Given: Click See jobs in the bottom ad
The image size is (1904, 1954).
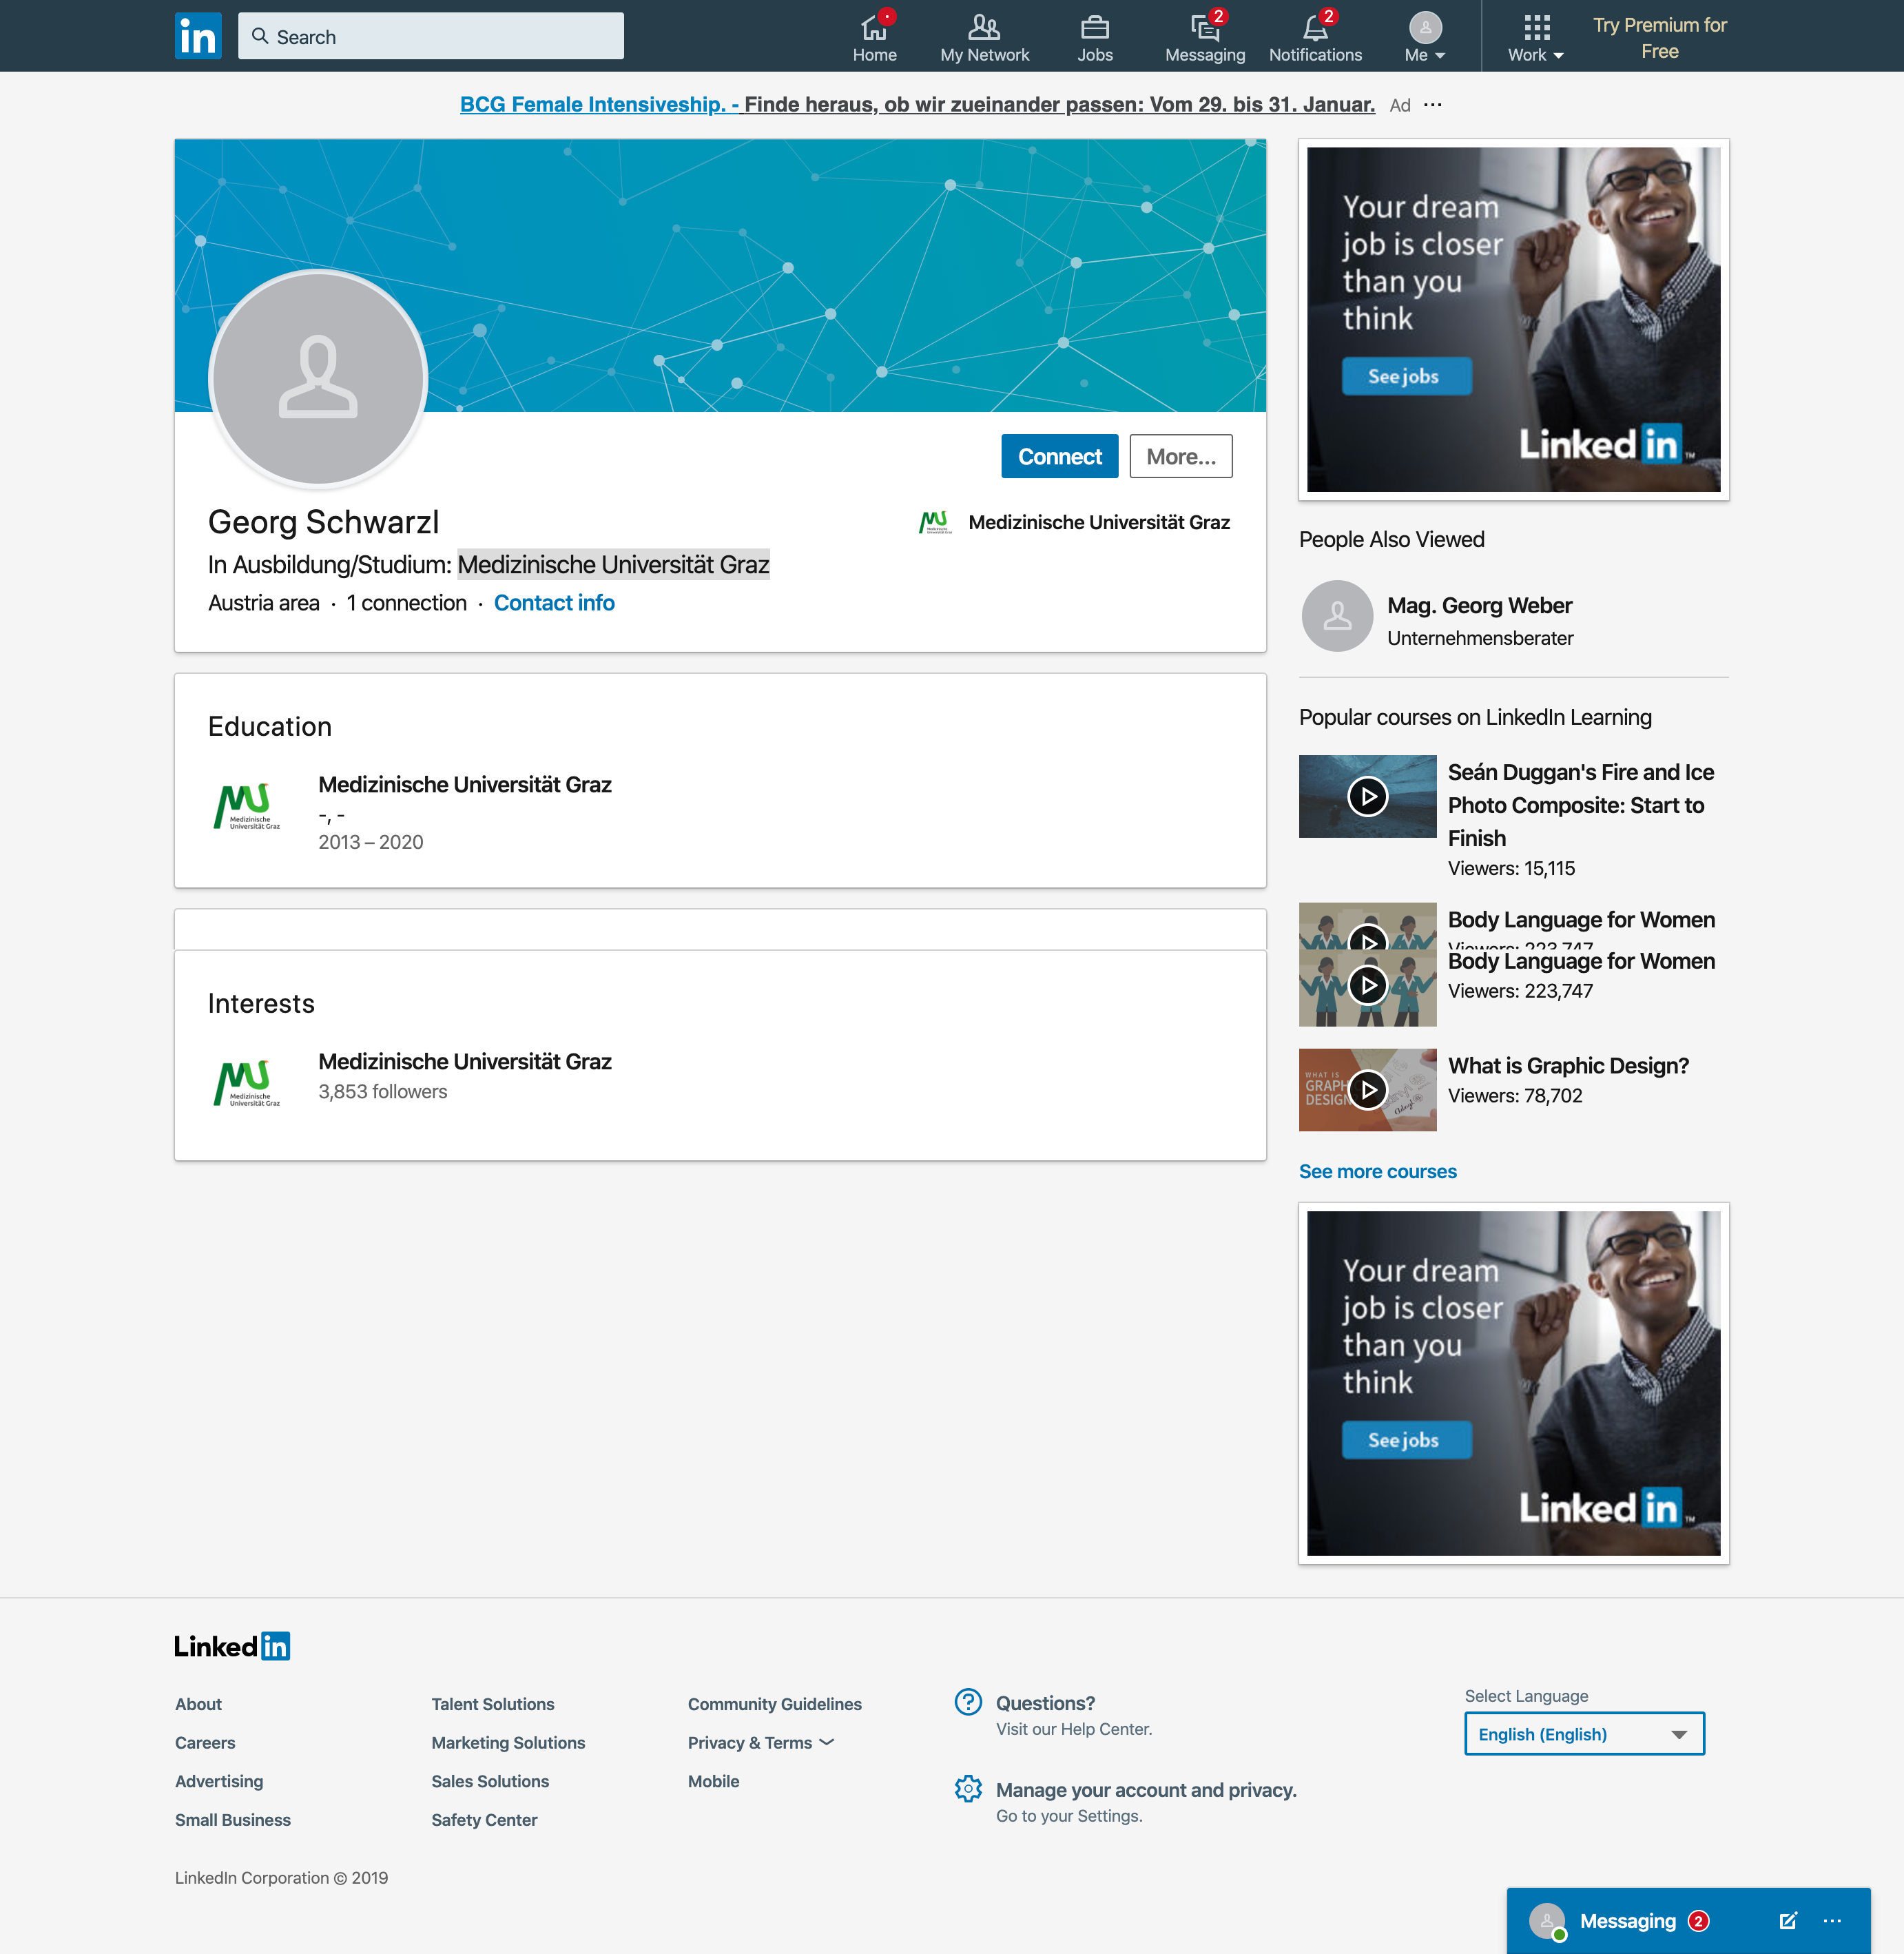Looking at the screenshot, I should point(1406,1440).
